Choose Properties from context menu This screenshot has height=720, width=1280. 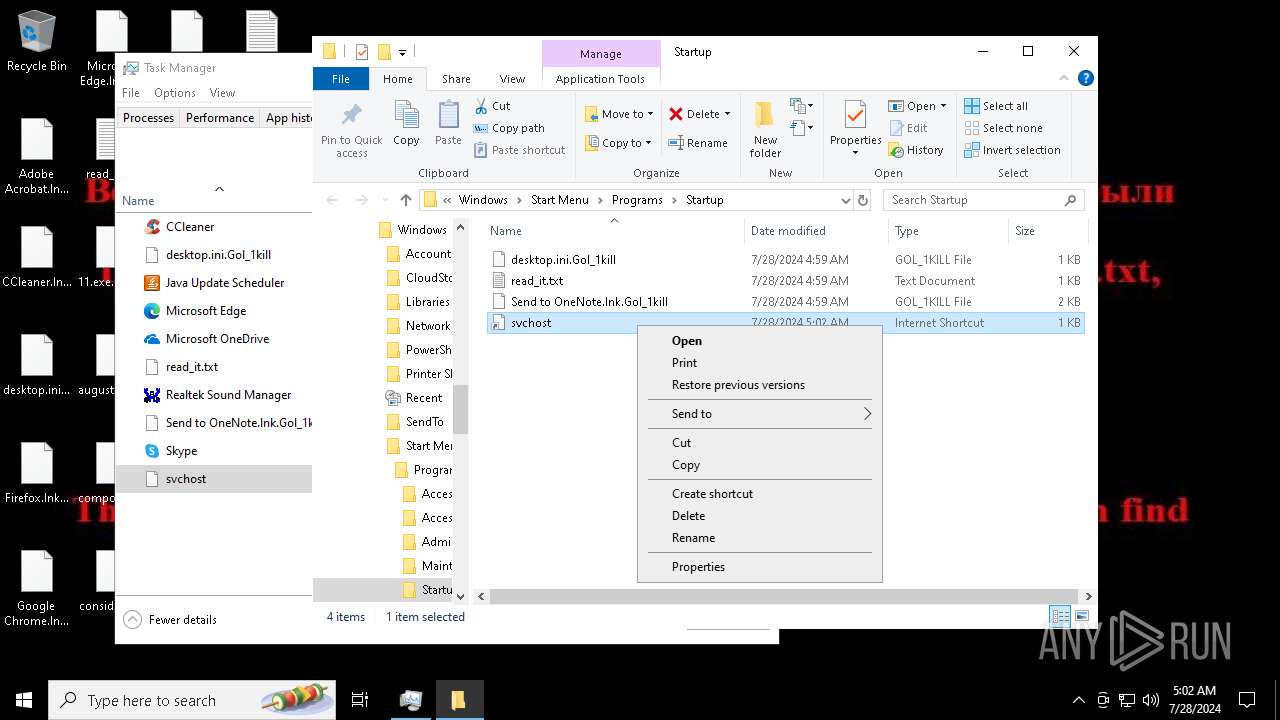(x=760, y=567)
